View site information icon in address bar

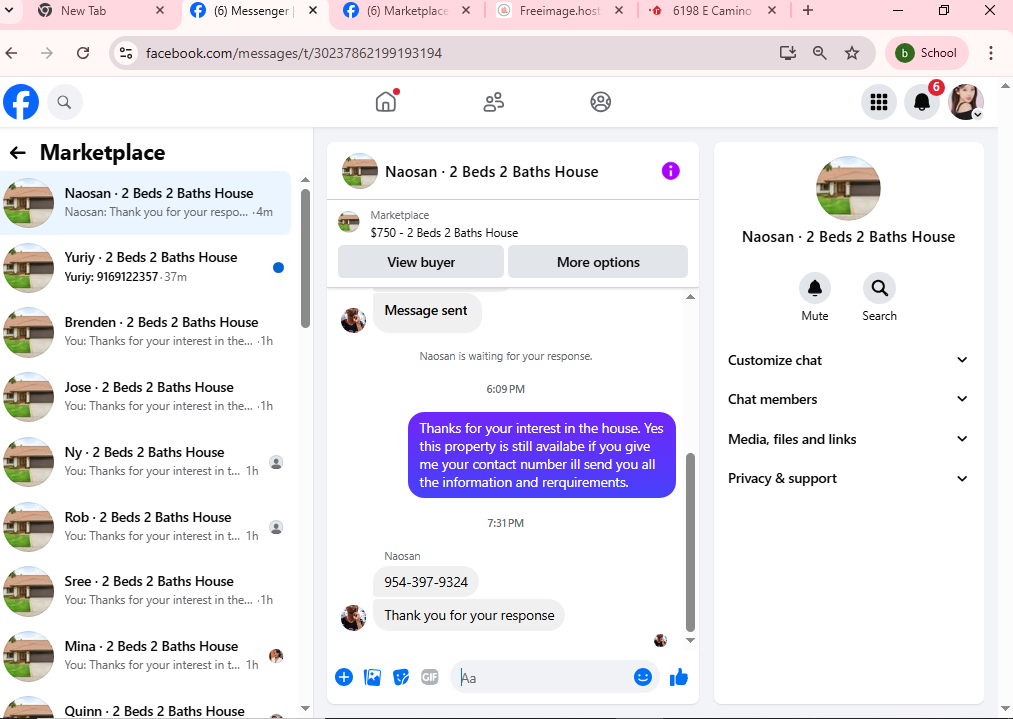click(126, 53)
